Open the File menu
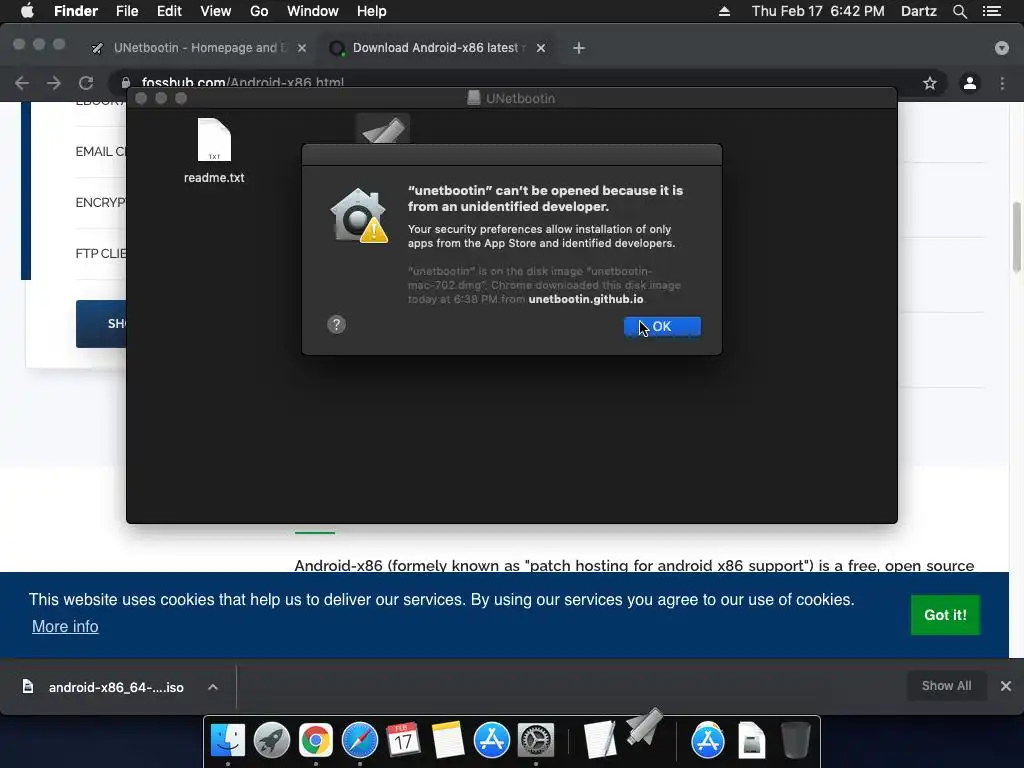 [127, 11]
